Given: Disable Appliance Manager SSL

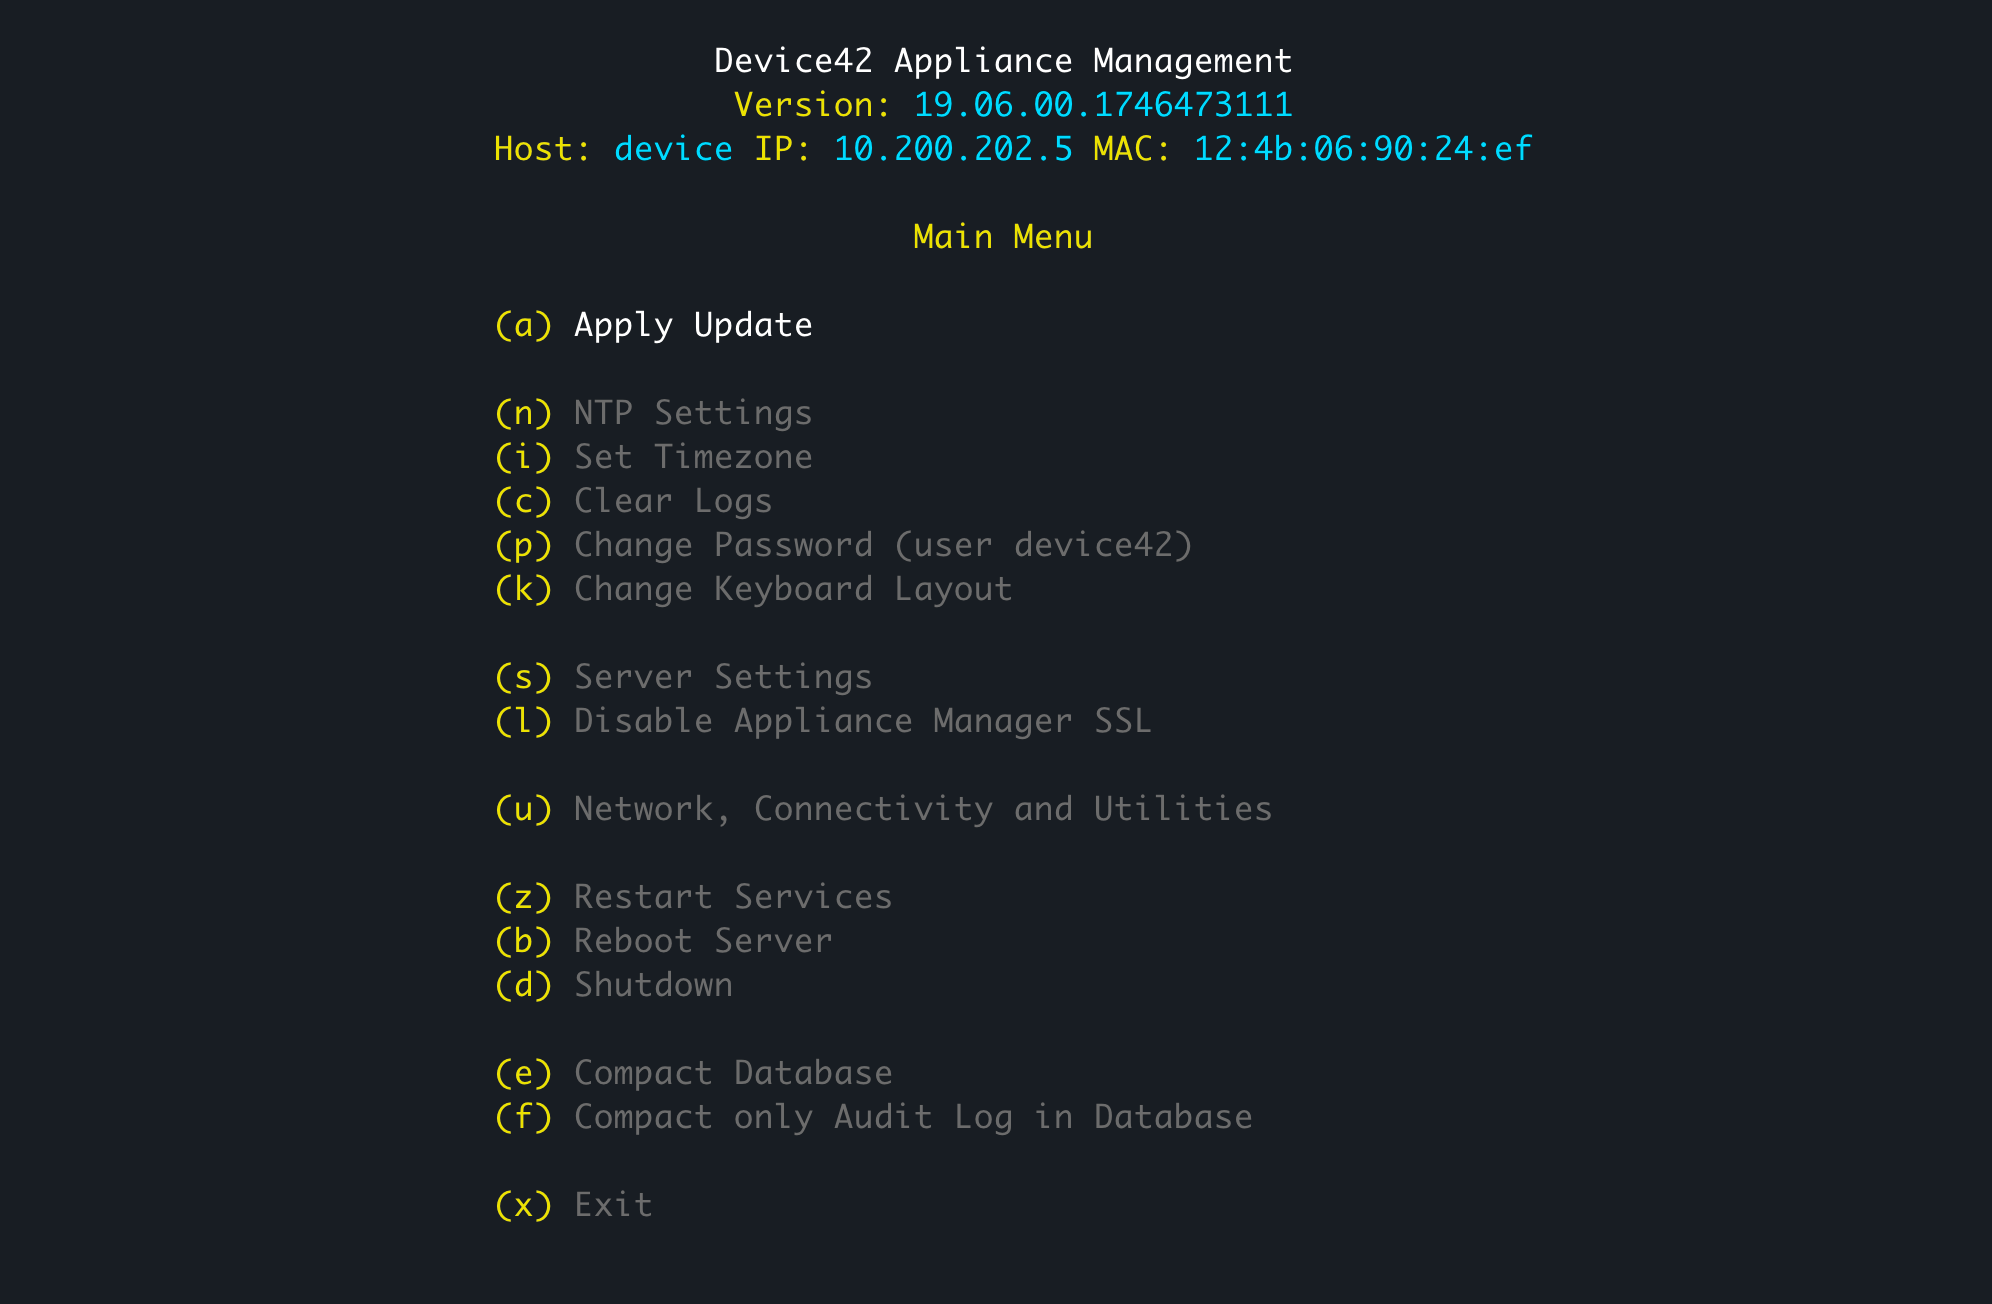Looking at the screenshot, I should tap(862, 720).
